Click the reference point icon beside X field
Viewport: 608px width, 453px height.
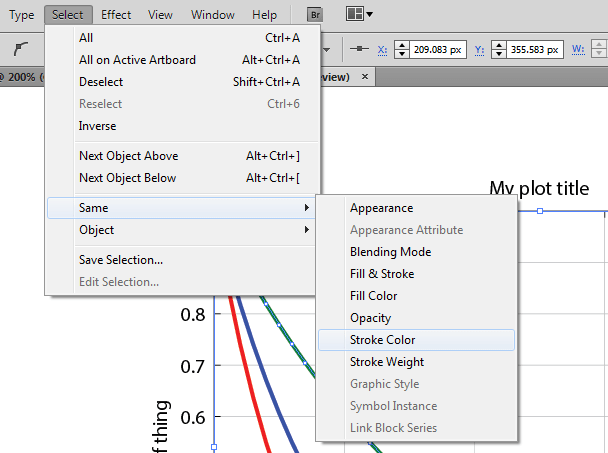(x=359, y=48)
